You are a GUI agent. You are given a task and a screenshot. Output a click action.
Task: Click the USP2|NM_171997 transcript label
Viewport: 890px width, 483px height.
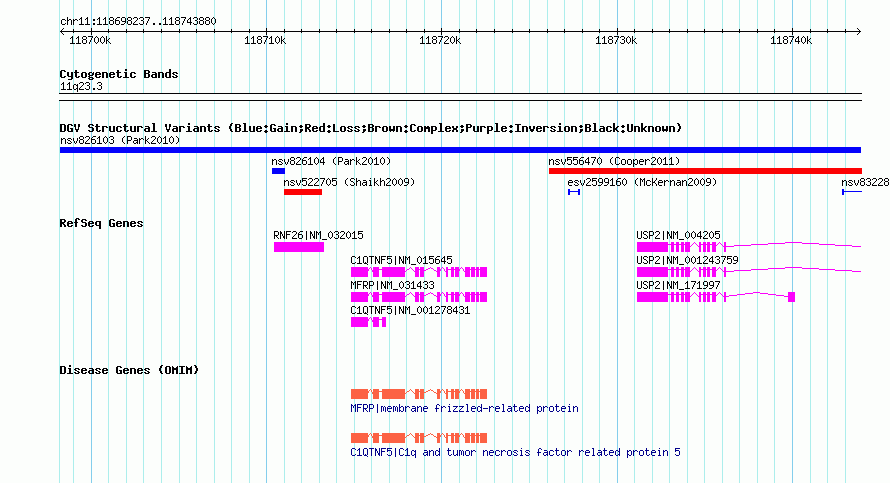(x=678, y=285)
